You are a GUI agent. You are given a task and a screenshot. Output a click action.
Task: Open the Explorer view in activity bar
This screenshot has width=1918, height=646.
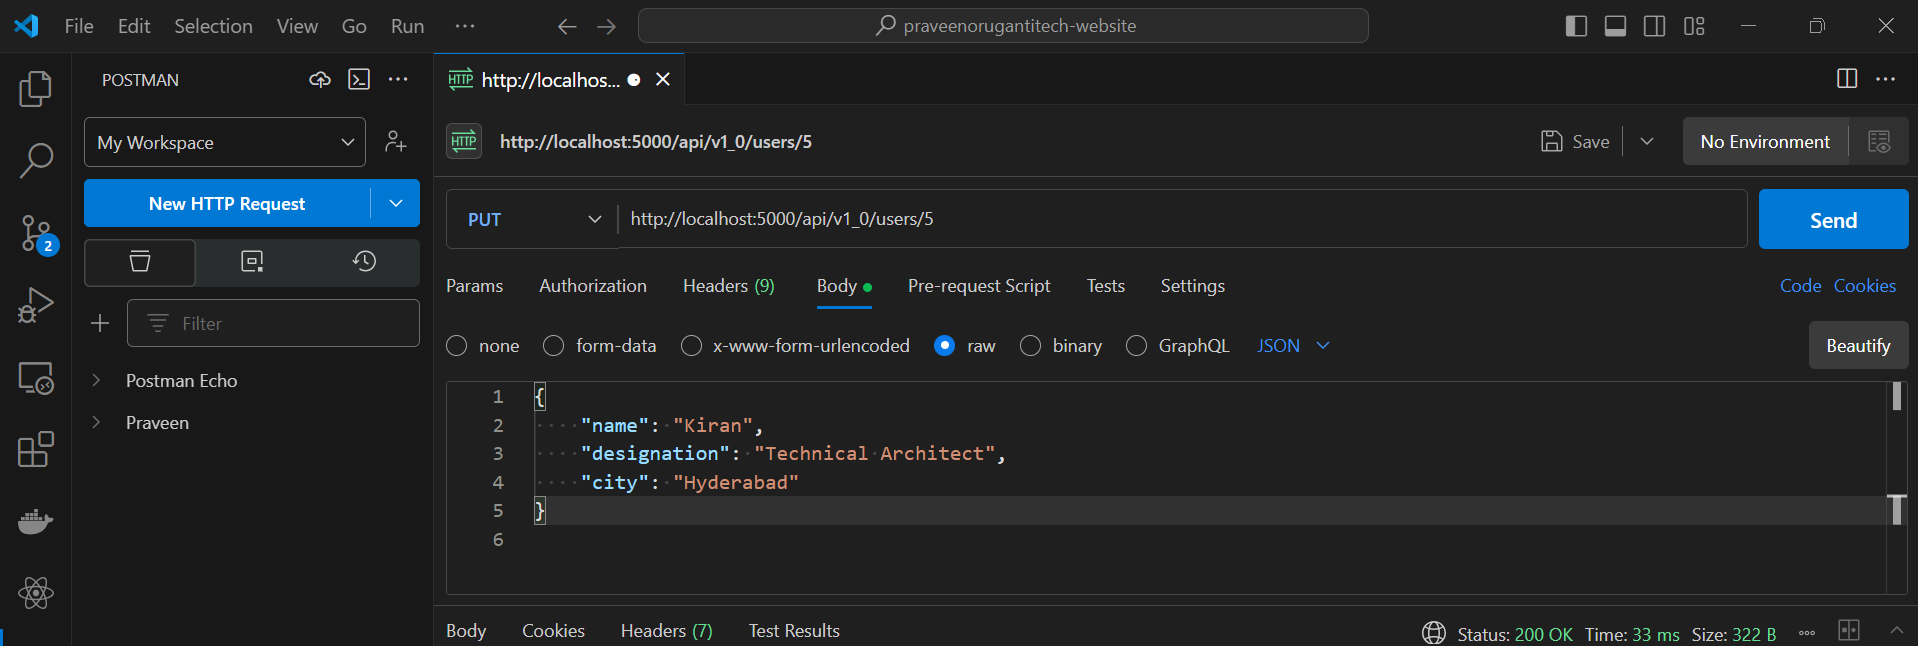coord(36,89)
